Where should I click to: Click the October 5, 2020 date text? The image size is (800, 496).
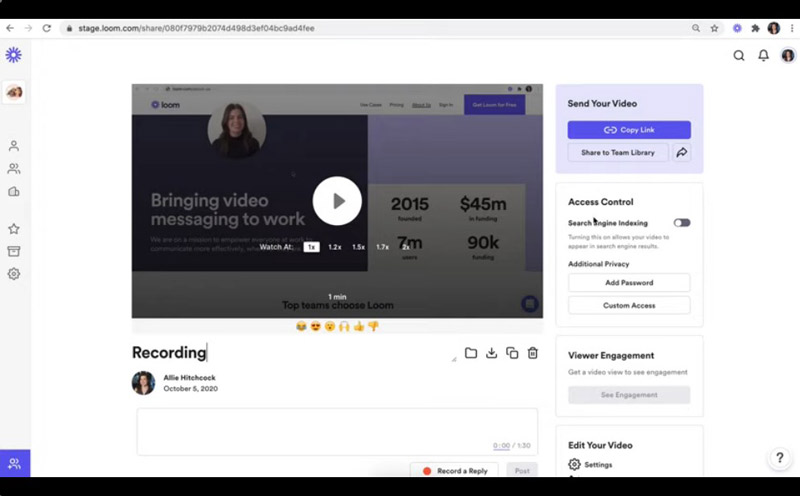pos(190,388)
